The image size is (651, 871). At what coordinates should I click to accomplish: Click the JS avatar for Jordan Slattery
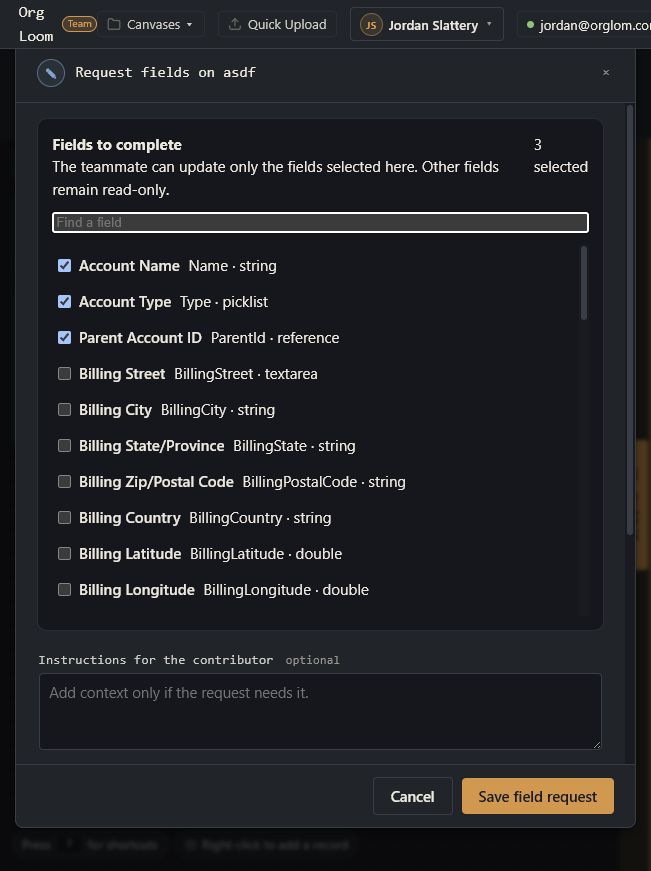[x=371, y=25]
